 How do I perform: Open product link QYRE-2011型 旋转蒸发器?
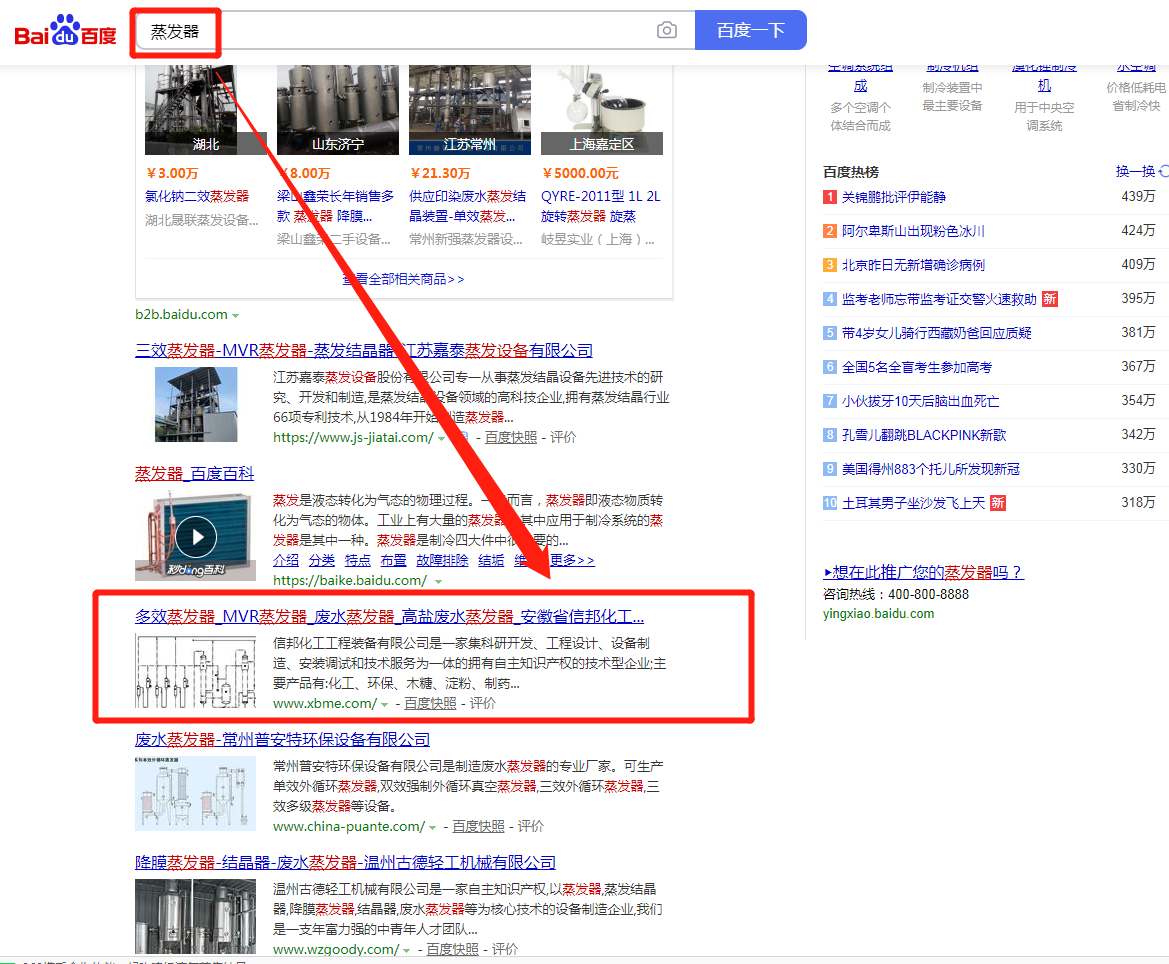coord(601,207)
